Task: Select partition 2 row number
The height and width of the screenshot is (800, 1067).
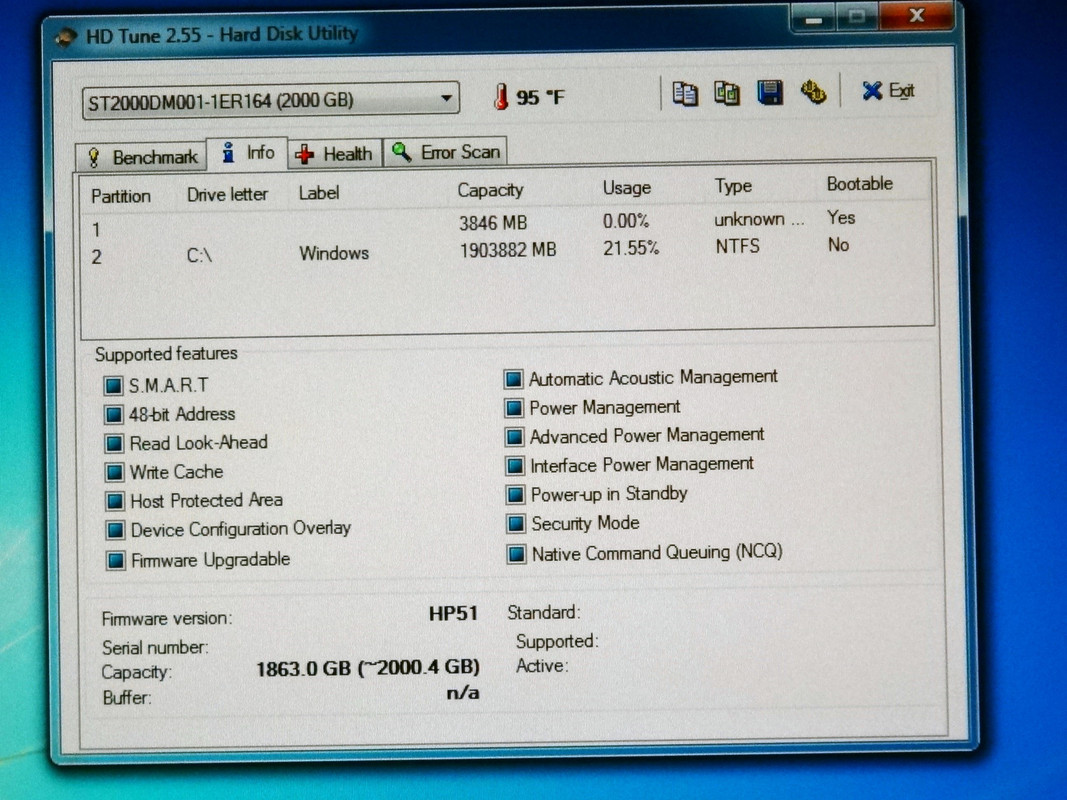Action: point(97,257)
